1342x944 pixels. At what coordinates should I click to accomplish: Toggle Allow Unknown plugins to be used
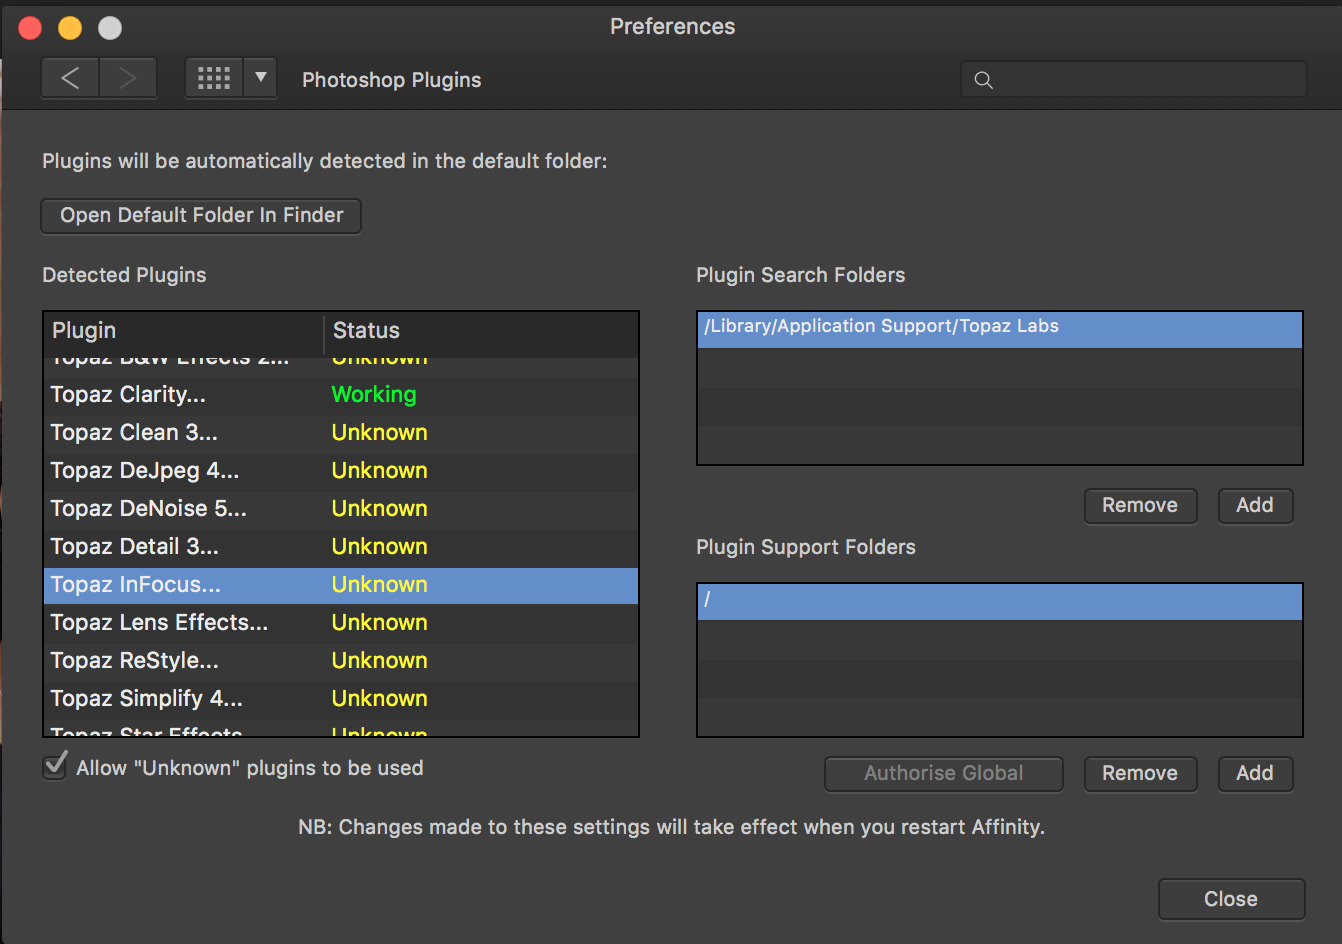(x=54, y=765)
